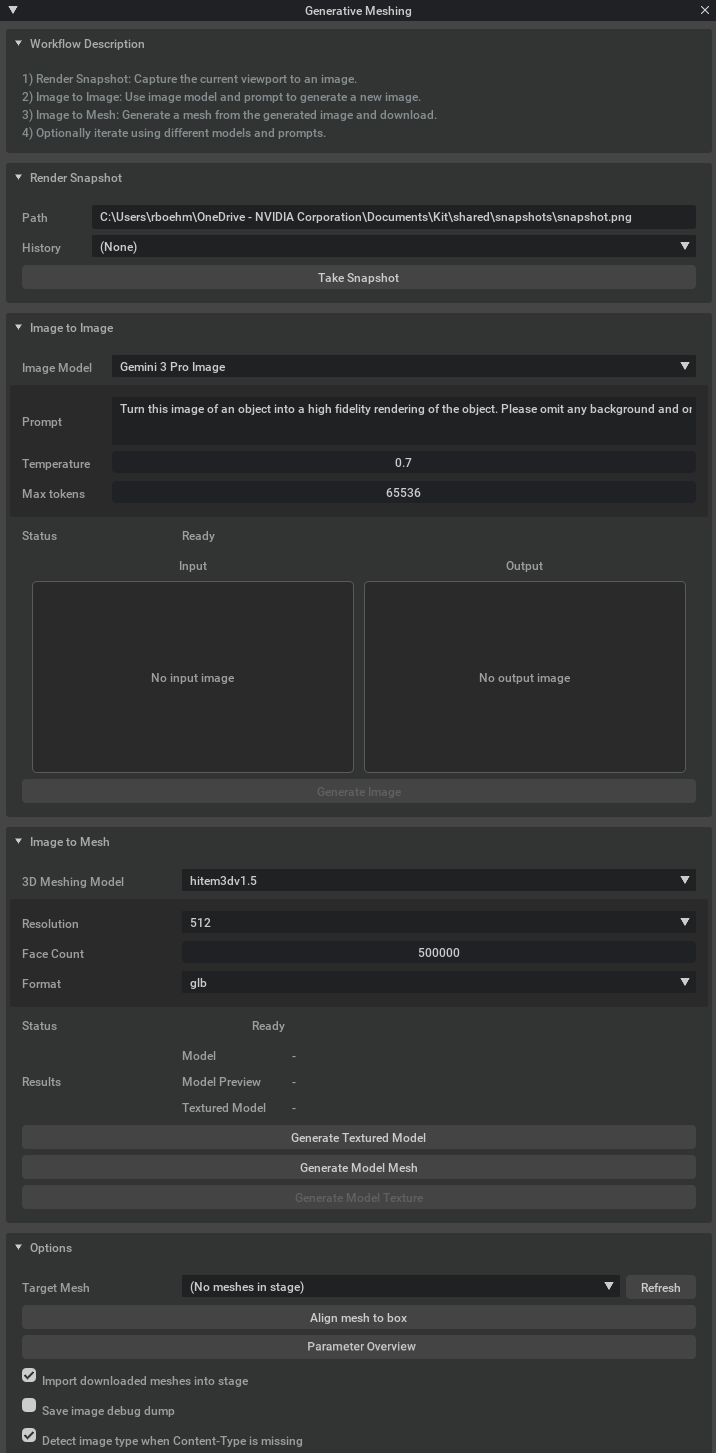The image size is (716, 1453).
Task: Open the History dropdown
Action: click(393, 247)
